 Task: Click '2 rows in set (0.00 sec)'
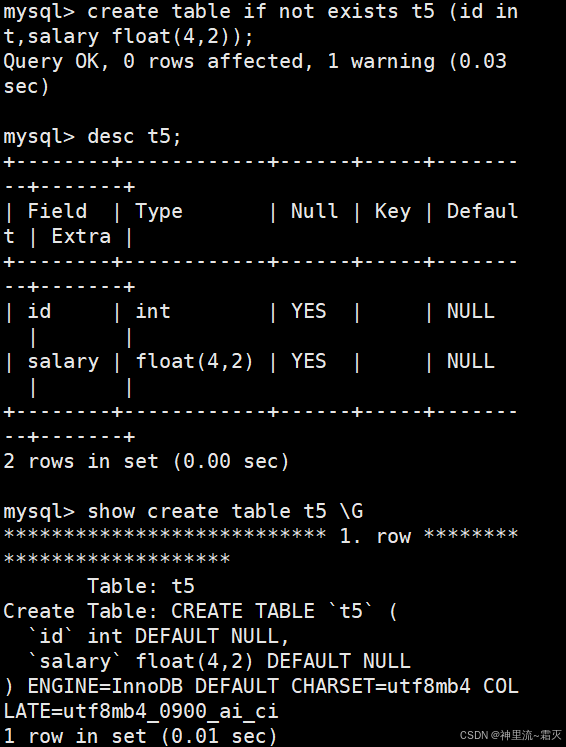pyautogui.click(x=146, y=462)
